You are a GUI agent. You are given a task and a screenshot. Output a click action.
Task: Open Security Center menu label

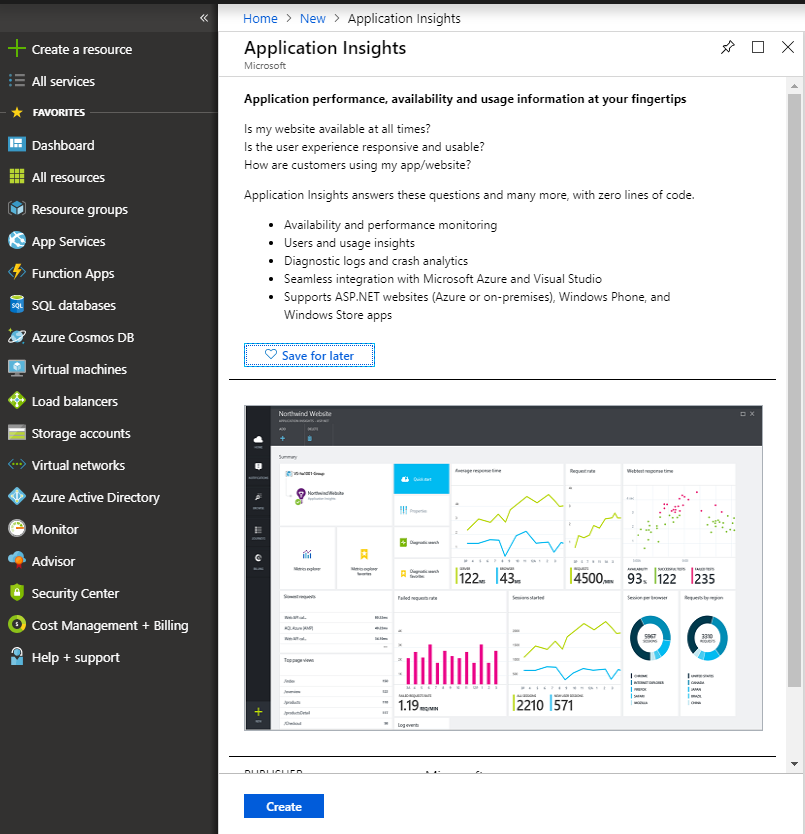(76, 594)
